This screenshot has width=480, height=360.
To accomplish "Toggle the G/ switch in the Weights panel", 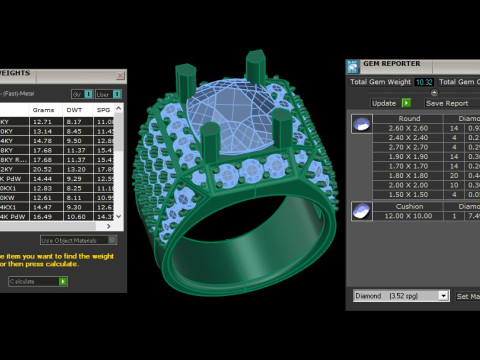I will [82, 94].
